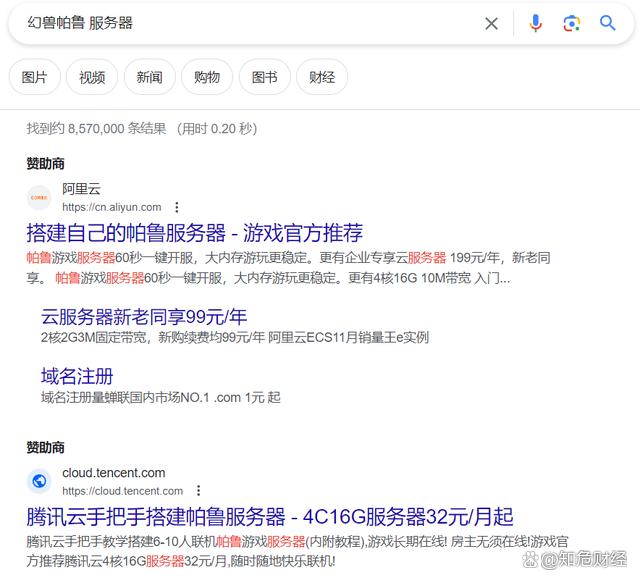Start voice search with microphone icon
This screenshot has height=583, width=640.
pos(536,23)
